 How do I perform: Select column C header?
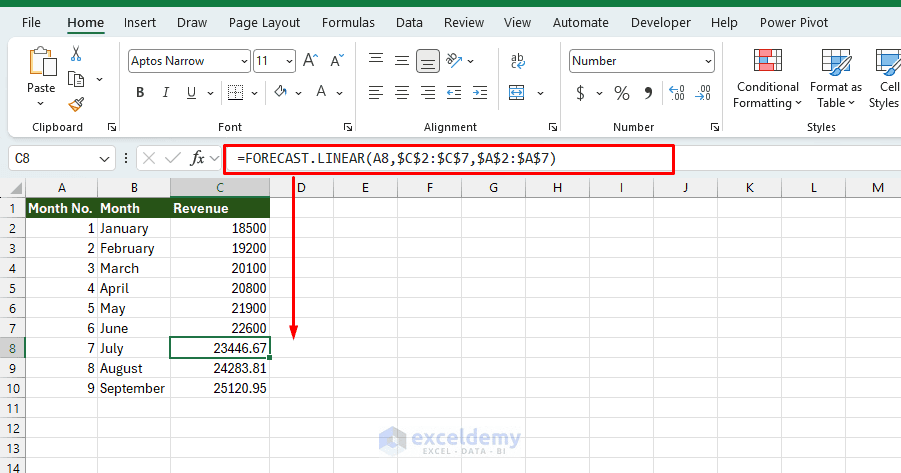click(x=220, y=187)
